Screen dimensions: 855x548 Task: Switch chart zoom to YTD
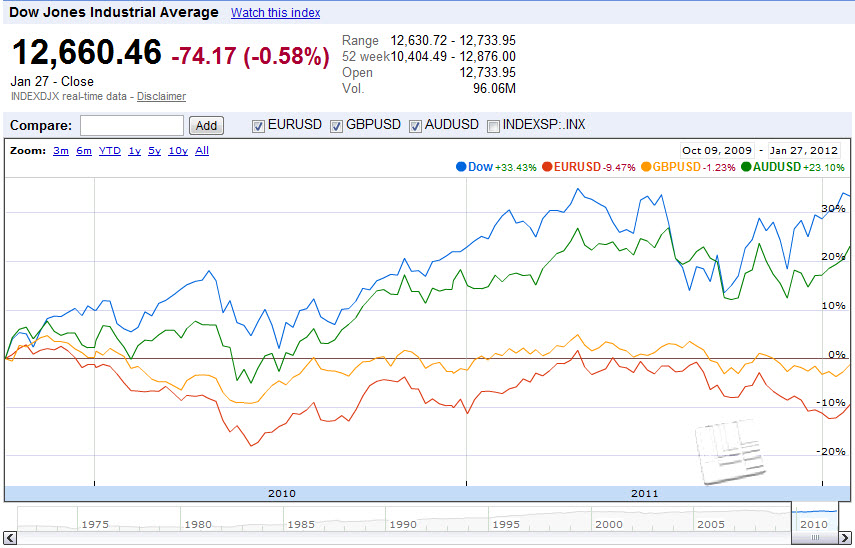click(x=109, y=151)
